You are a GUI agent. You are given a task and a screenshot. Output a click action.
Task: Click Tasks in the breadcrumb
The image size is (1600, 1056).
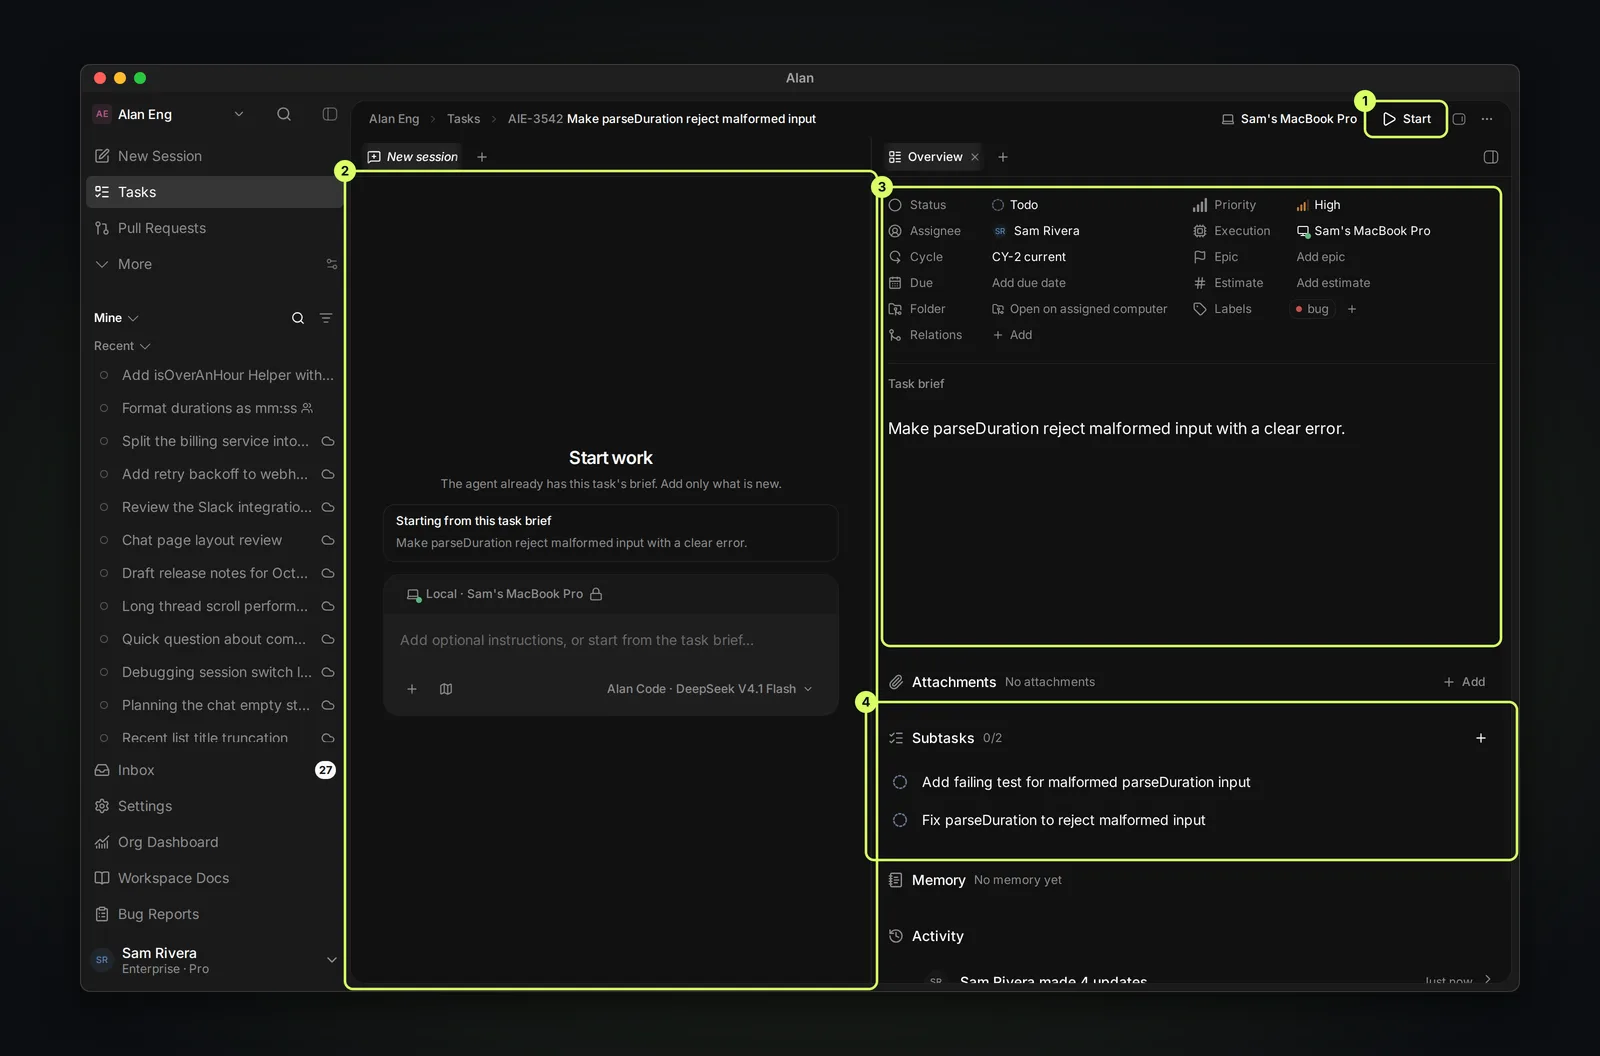pos(463,119)
